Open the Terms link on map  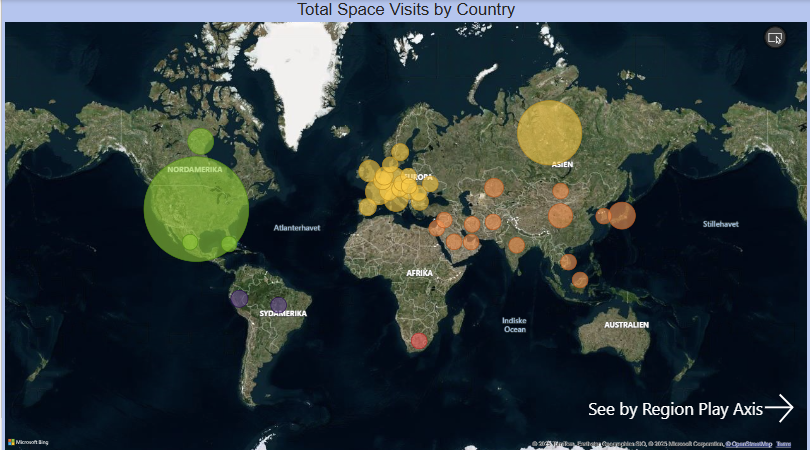pos(783,444)
